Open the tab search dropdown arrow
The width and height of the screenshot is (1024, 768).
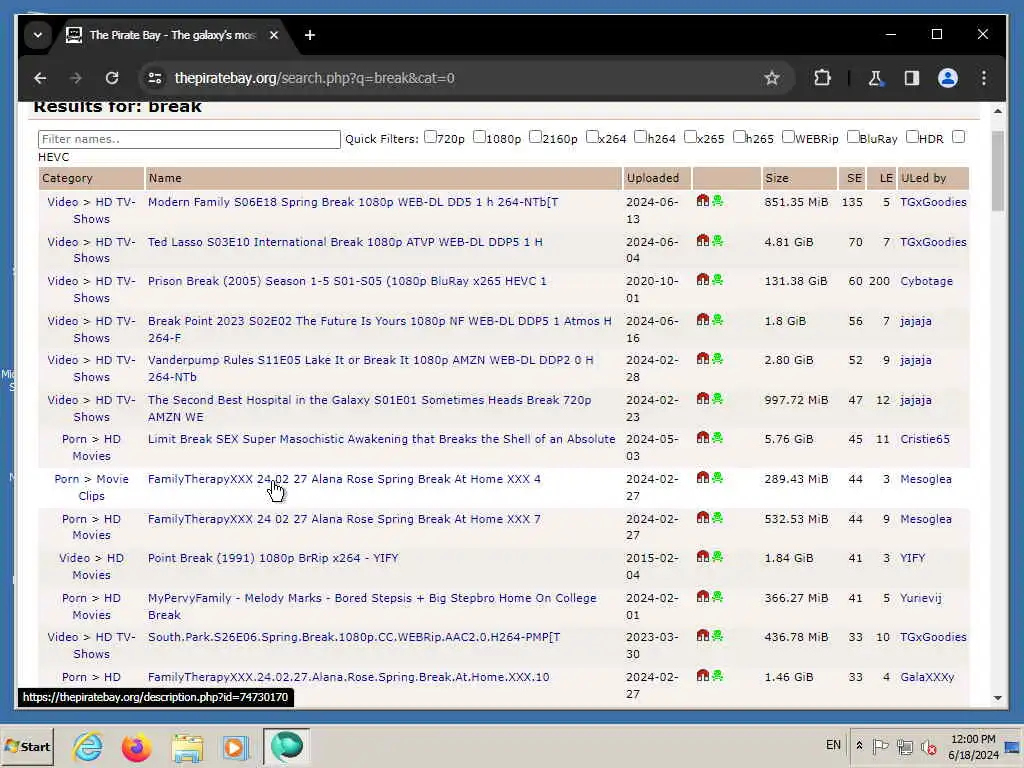pyautogui.click(x=38, y=35)
